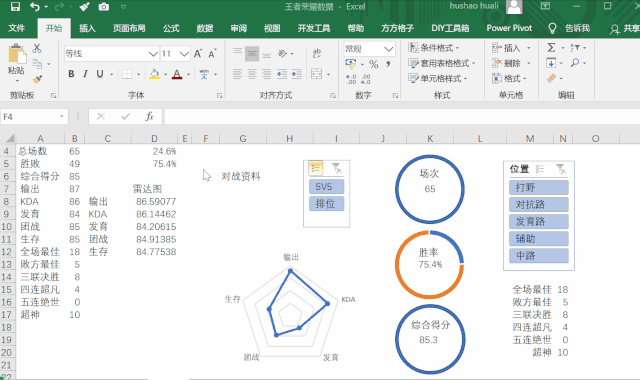Select 5V5 in the slicer
Screen dimensions: 640x380
click(327, 187)
